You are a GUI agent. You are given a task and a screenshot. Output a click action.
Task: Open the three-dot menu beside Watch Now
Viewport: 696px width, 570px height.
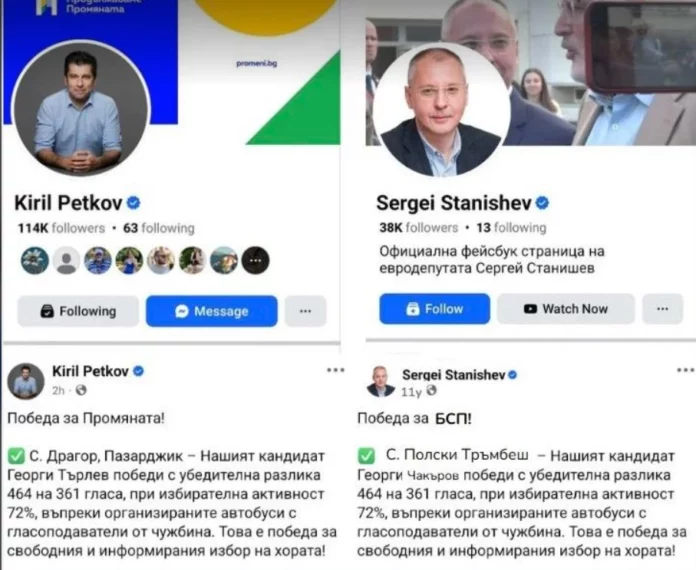tap(662, 309)
